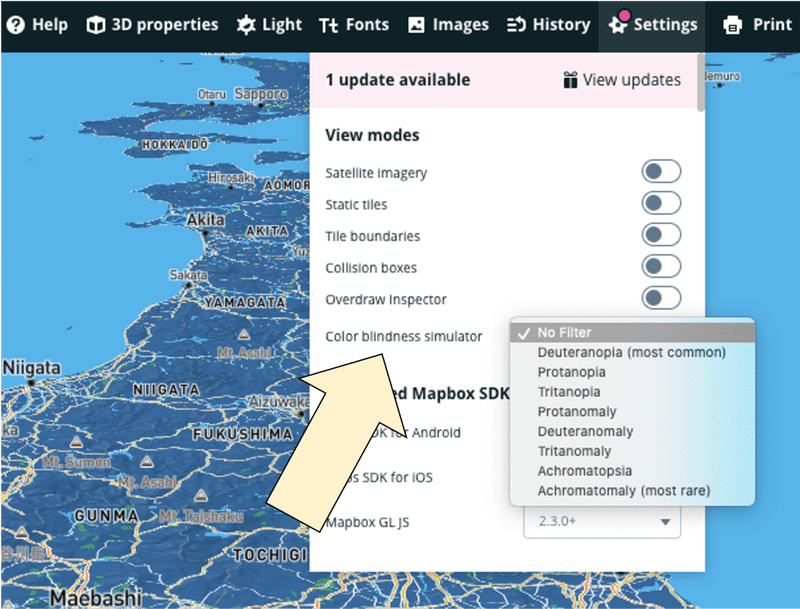
Task: Toggle Tile boundaries on
Action: pos(661,235)
